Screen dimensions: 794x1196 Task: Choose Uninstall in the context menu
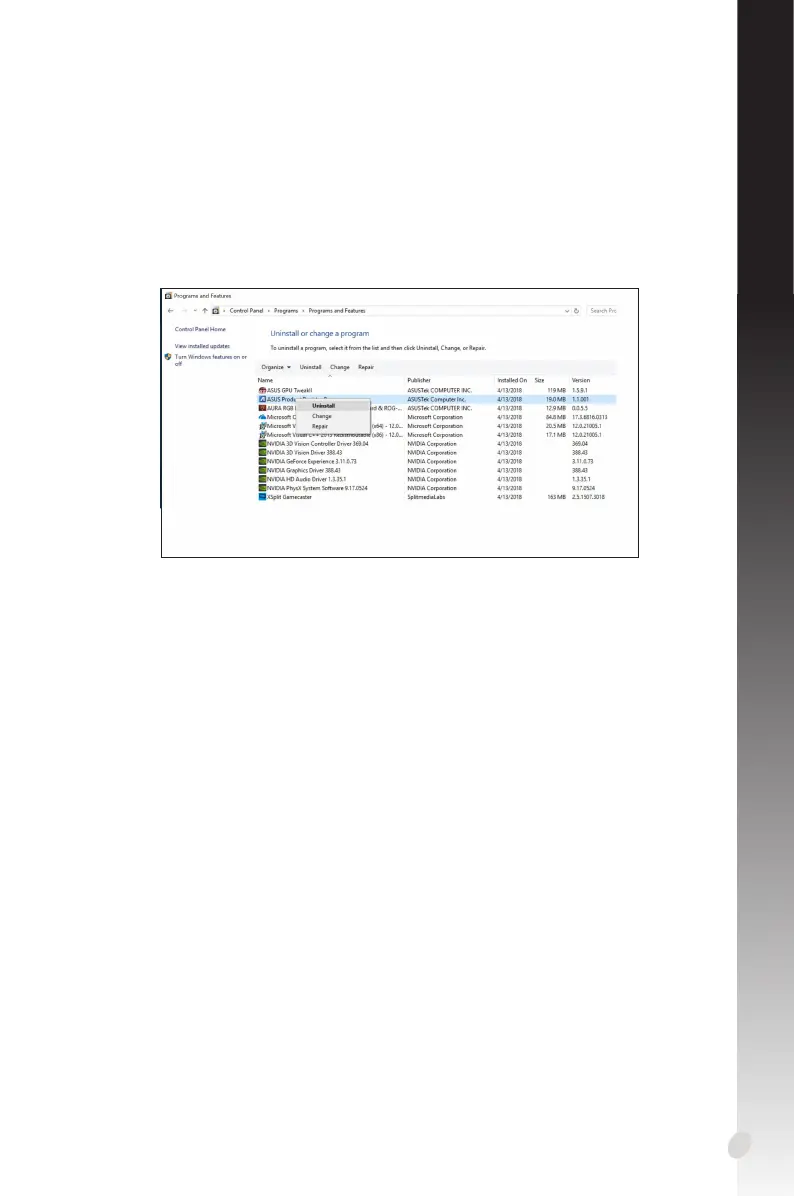(323, 406)
